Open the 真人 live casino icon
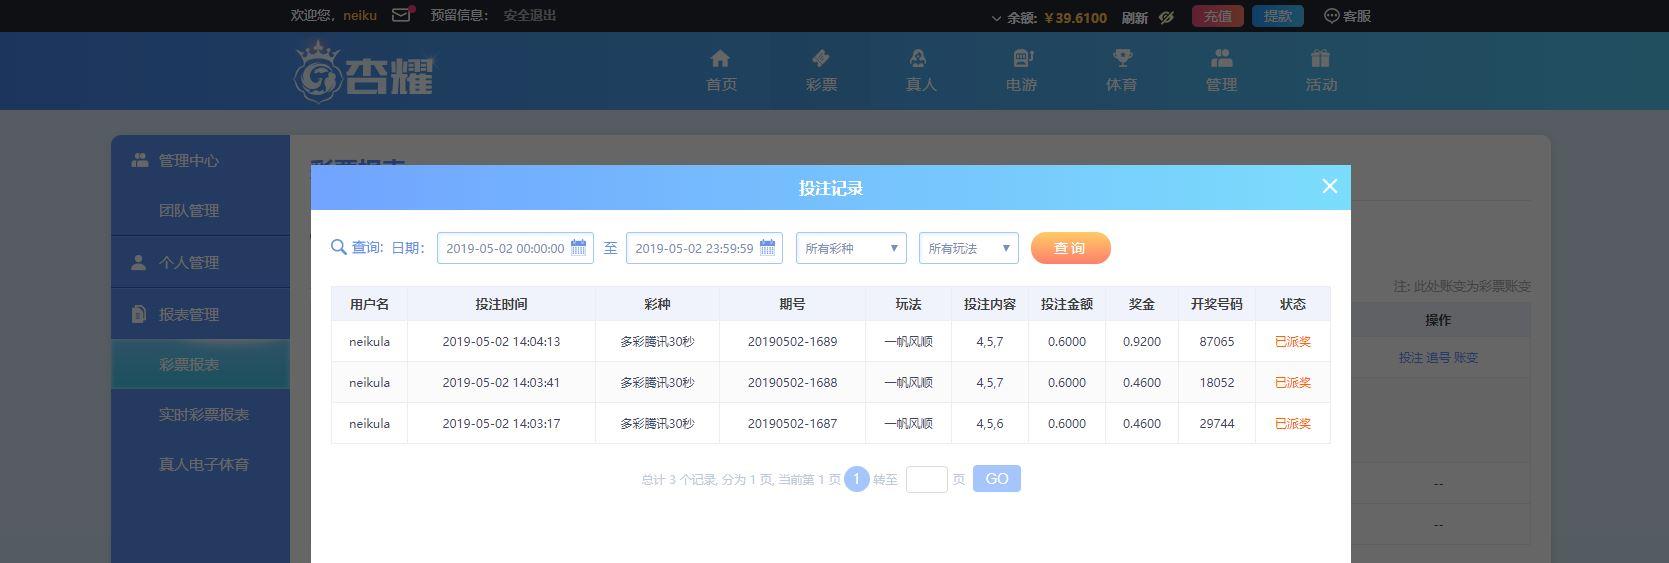The image size is (1669, 563). pyautogui.click(x=919, y=59)
